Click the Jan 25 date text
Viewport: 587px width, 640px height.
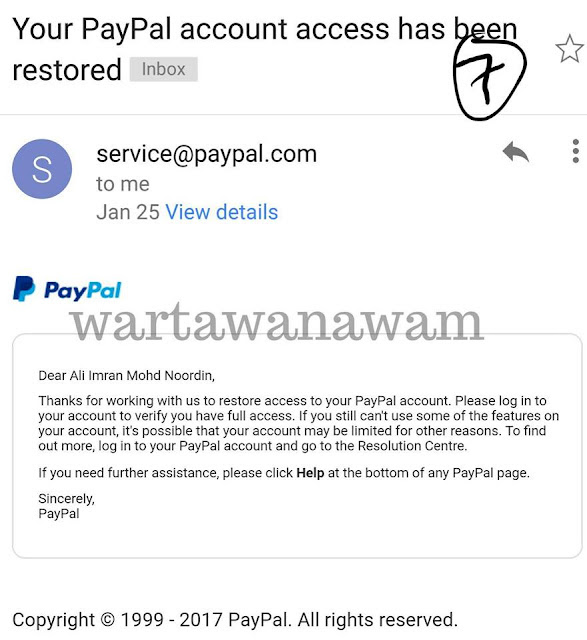(128, 212)
